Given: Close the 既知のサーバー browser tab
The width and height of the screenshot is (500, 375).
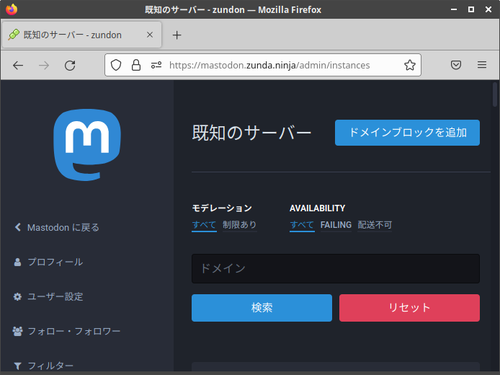Looking at the screenshot, I should coord(150,35).
